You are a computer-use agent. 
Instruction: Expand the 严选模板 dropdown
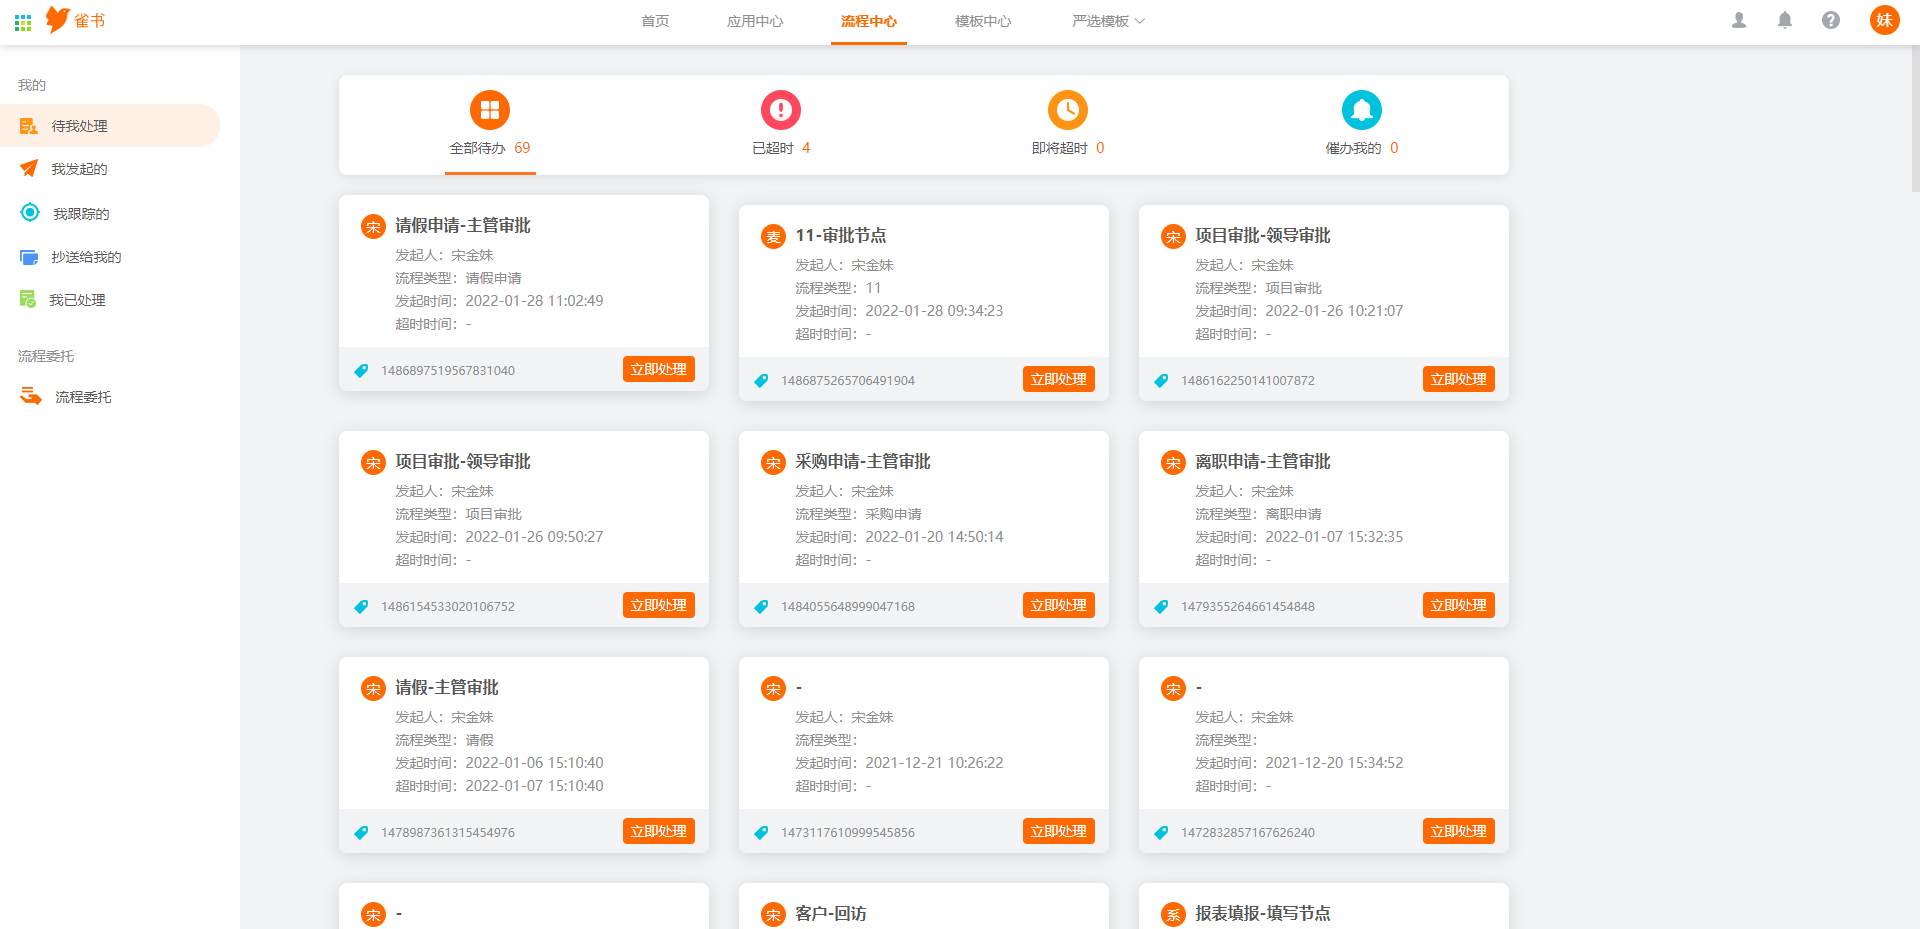point(1109,21)
